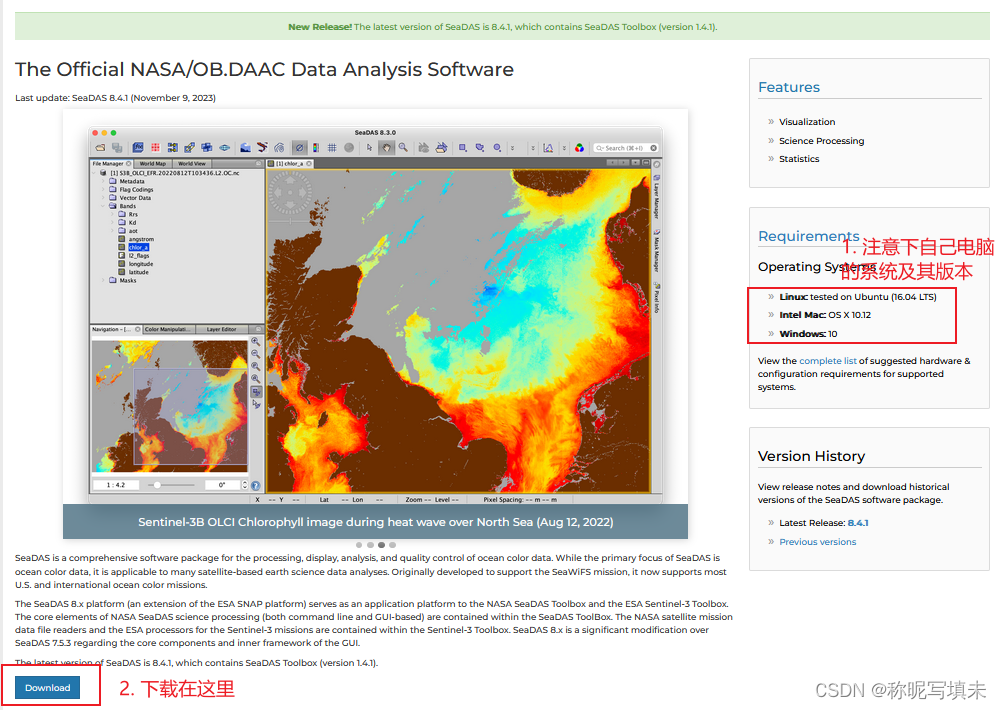
Task: Click the Navigation panel overview thumbnail
Action: coord(169,406)
